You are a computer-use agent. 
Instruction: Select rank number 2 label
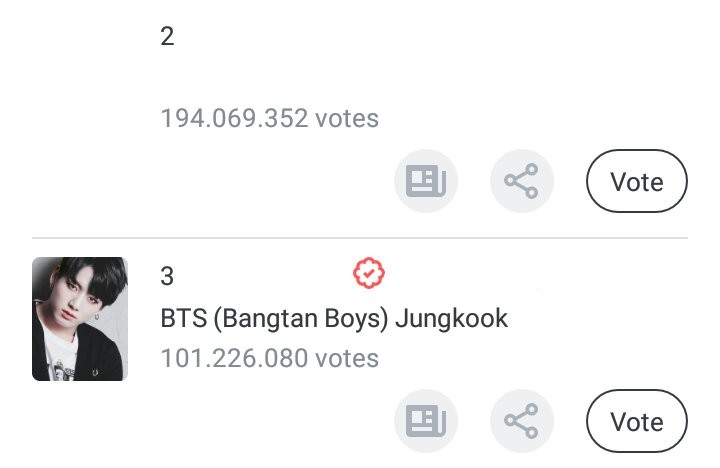[x=167, y=36]
